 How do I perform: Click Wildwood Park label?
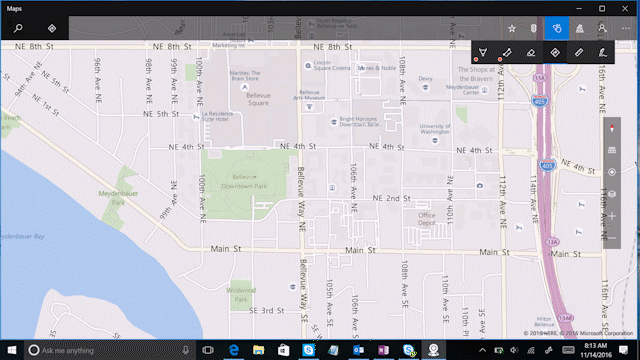[241, 295]
